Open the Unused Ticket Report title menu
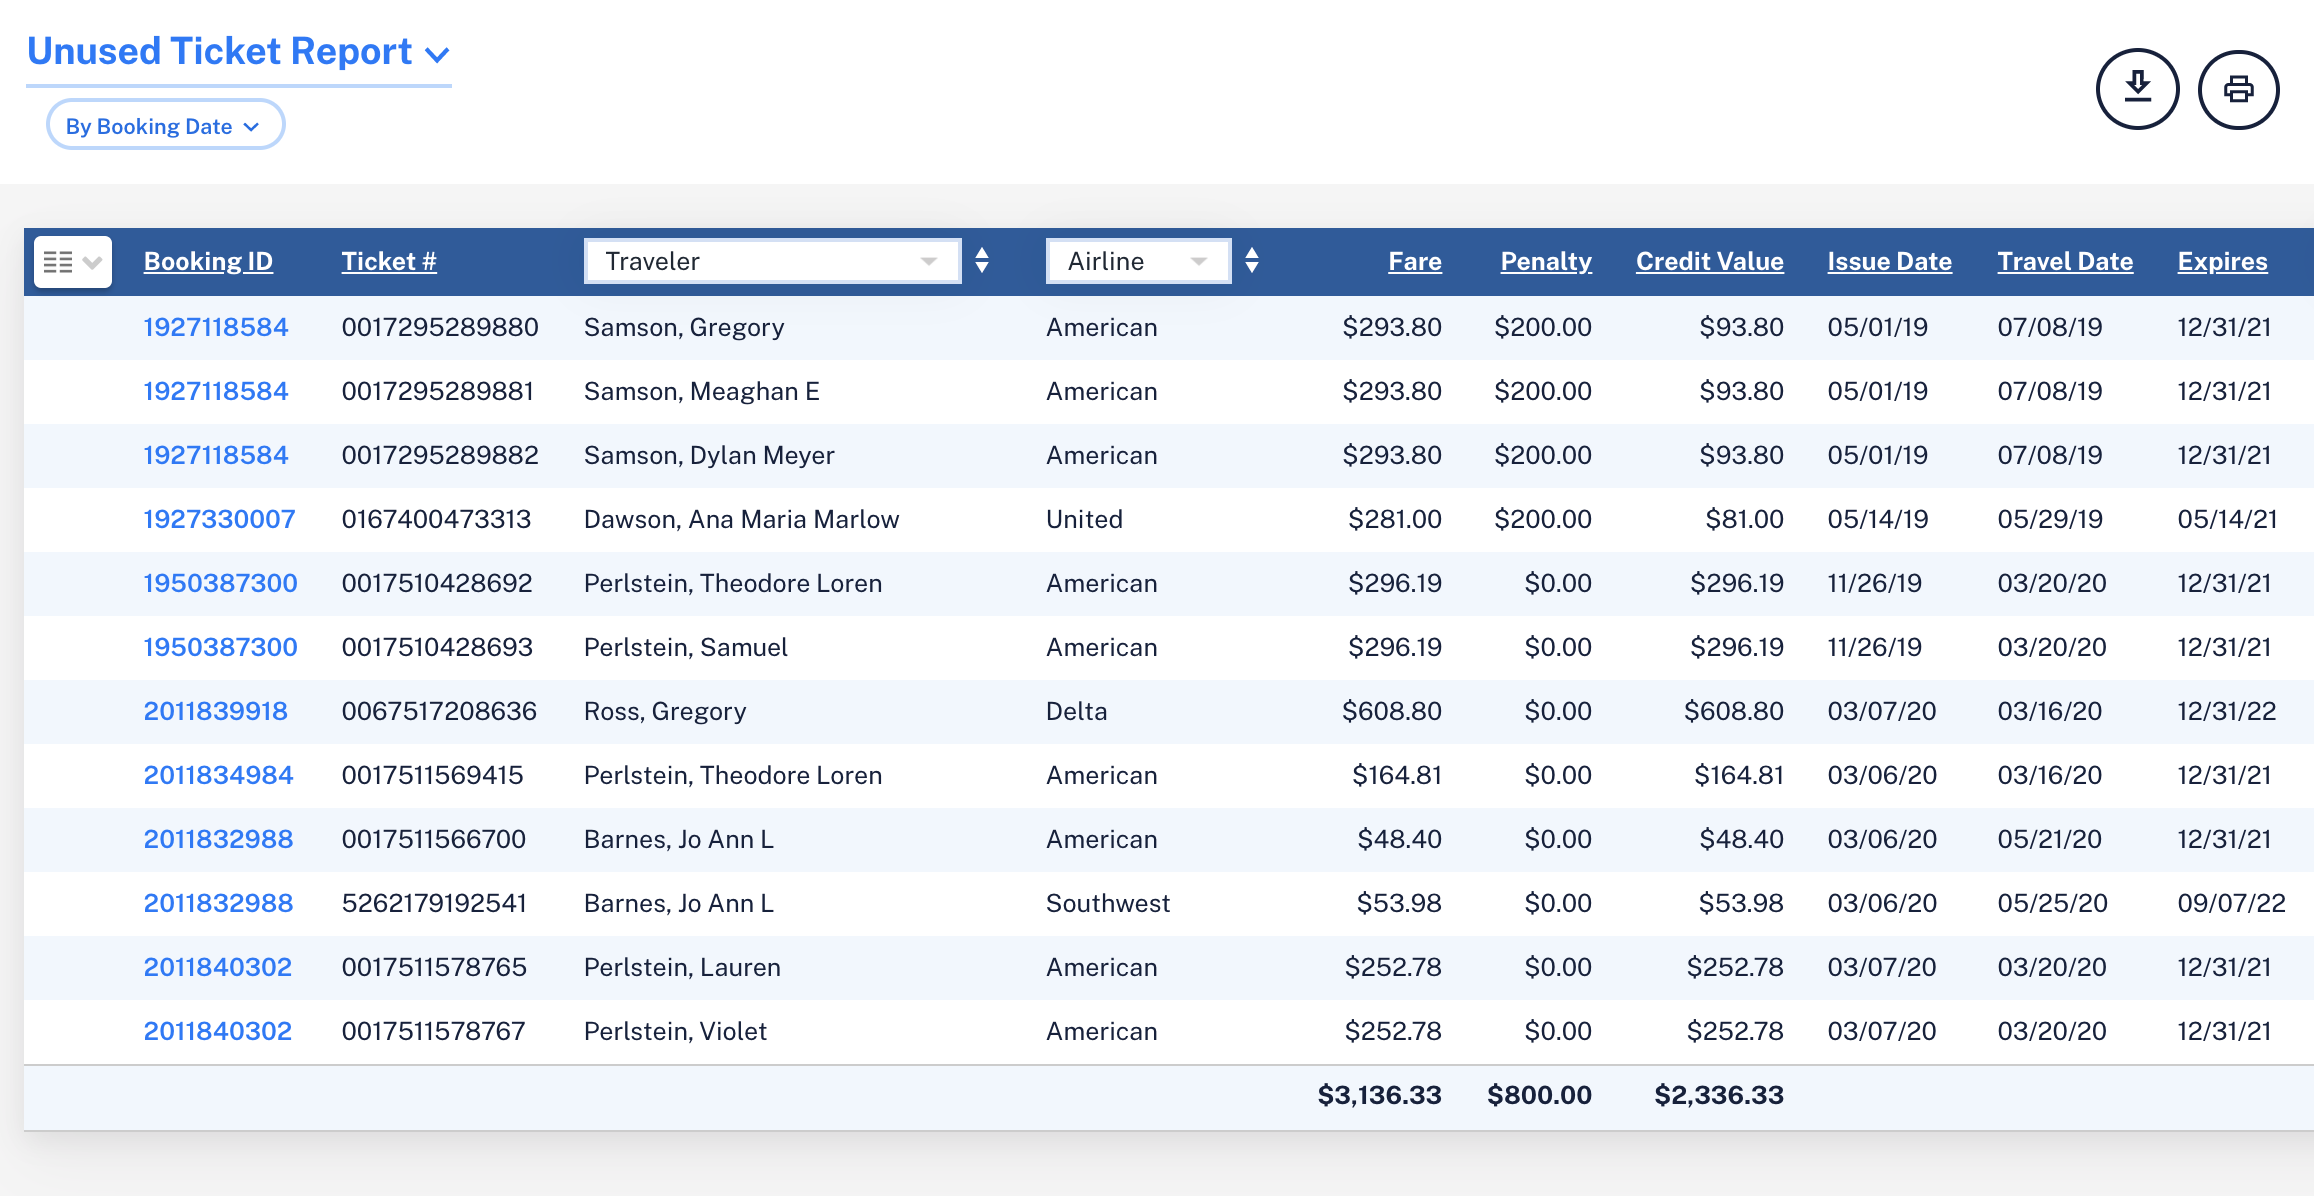This screenshot has width=2314, height=1196. tap(238, 52)
